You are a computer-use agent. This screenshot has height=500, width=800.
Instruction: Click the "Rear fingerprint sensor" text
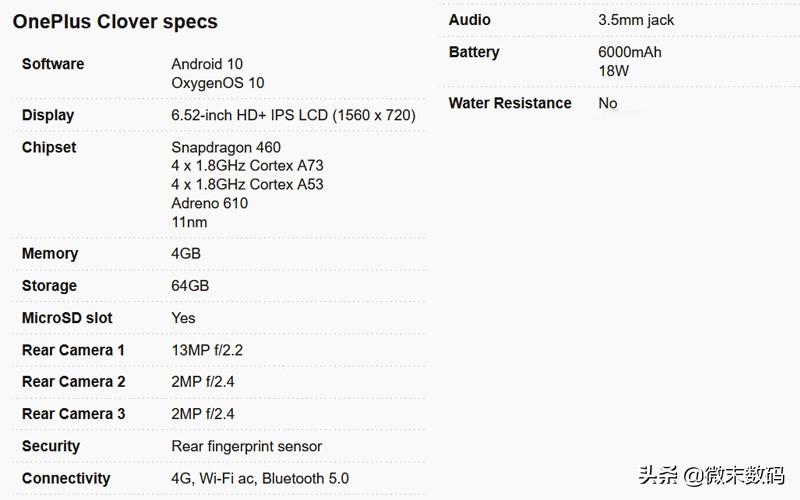click(246, 446)
